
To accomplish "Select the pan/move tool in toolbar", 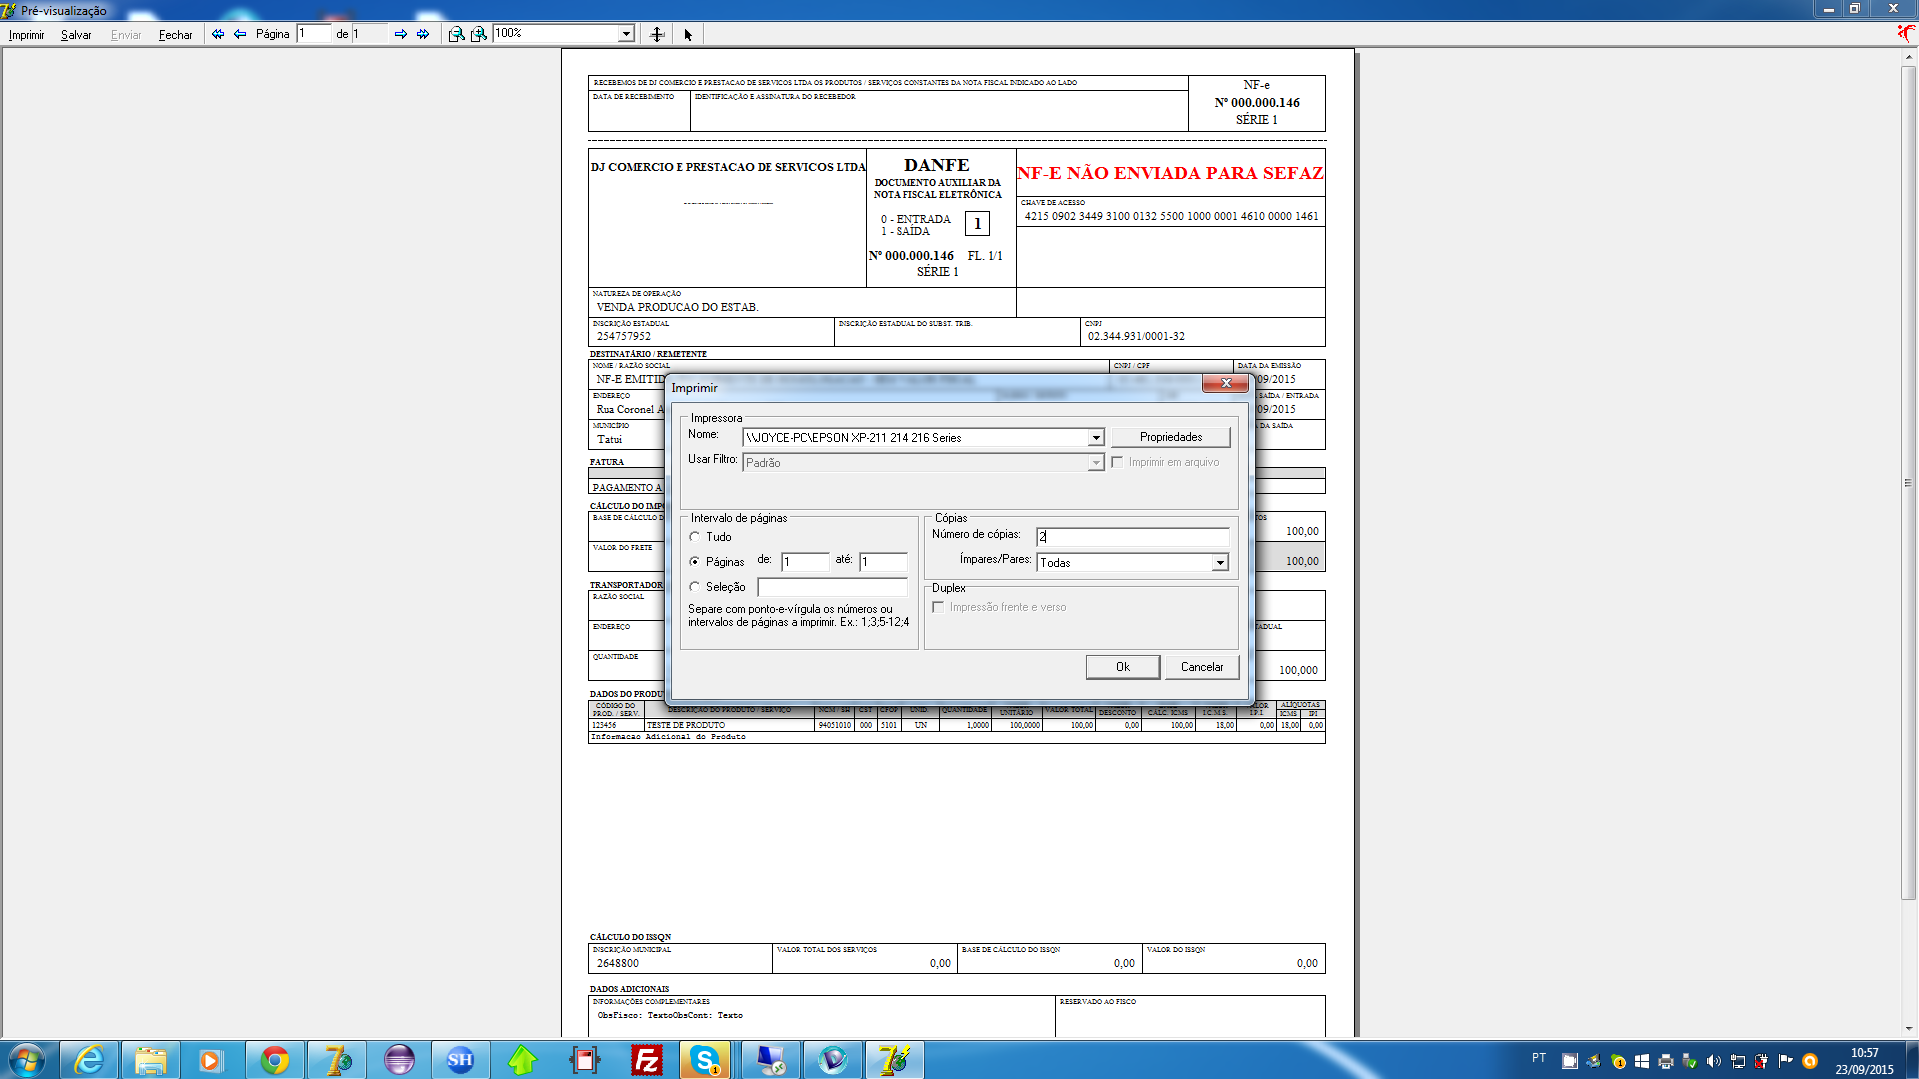I will click(x=657, y=34).
